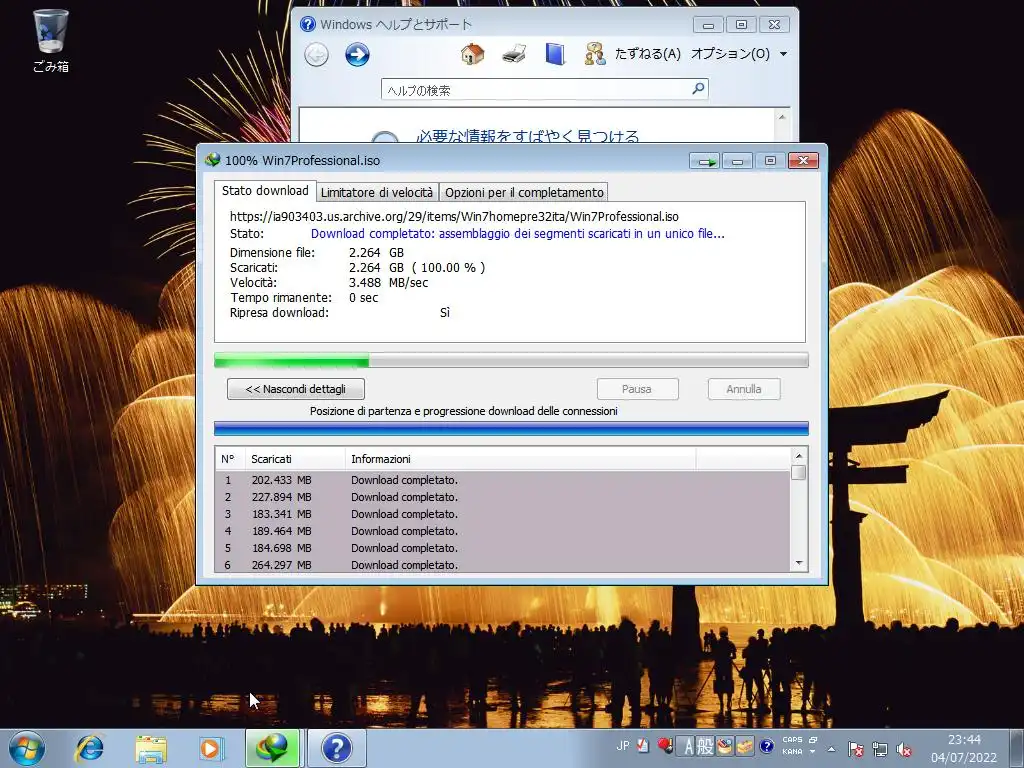Toggle the CAPS lock indicator in the language bar

coord(792,740)
